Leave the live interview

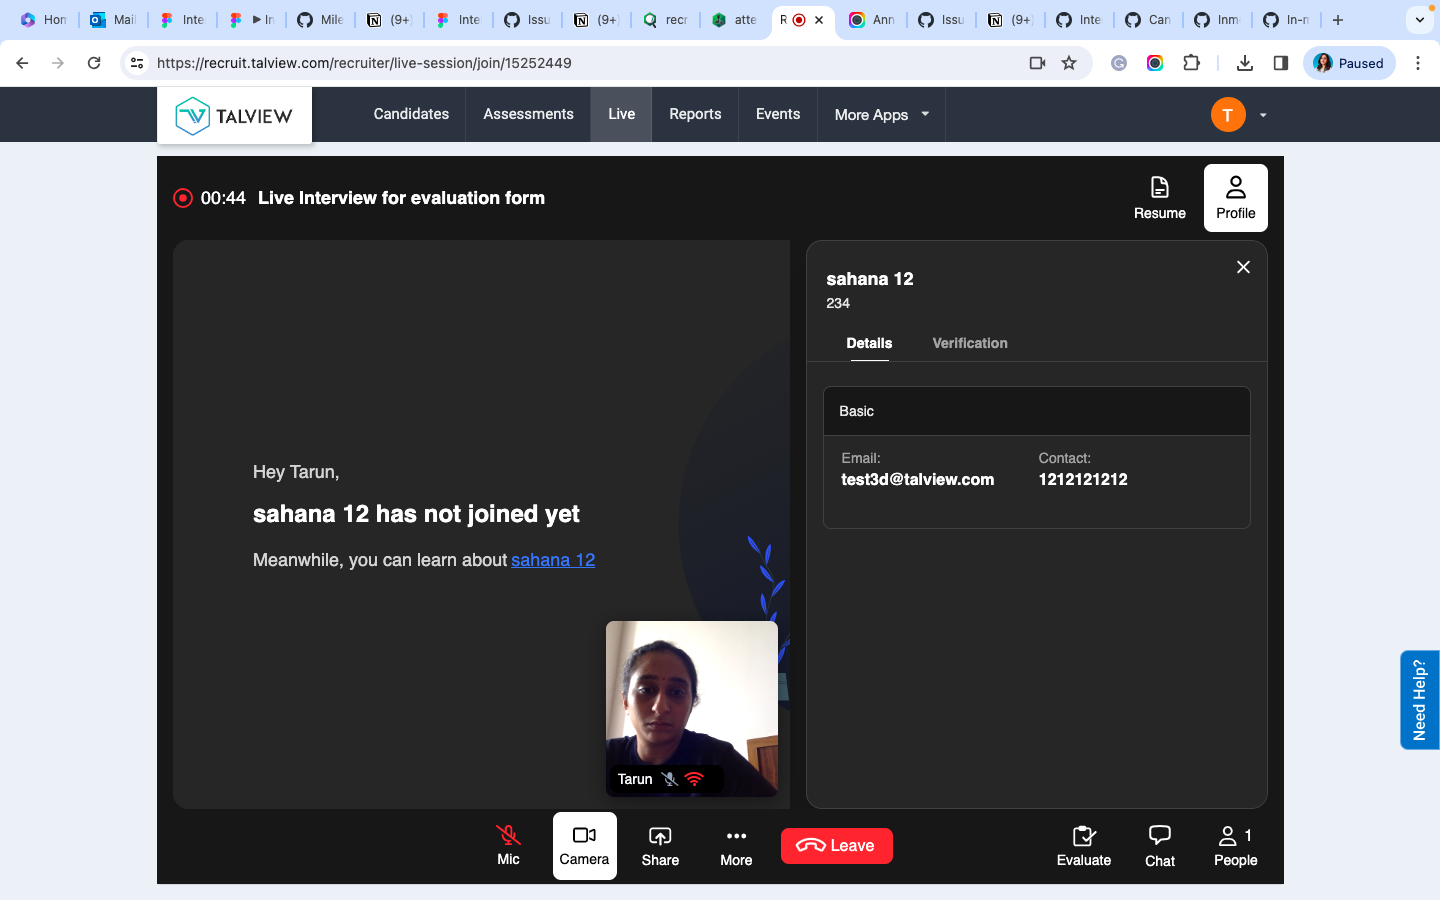point(837,846)
